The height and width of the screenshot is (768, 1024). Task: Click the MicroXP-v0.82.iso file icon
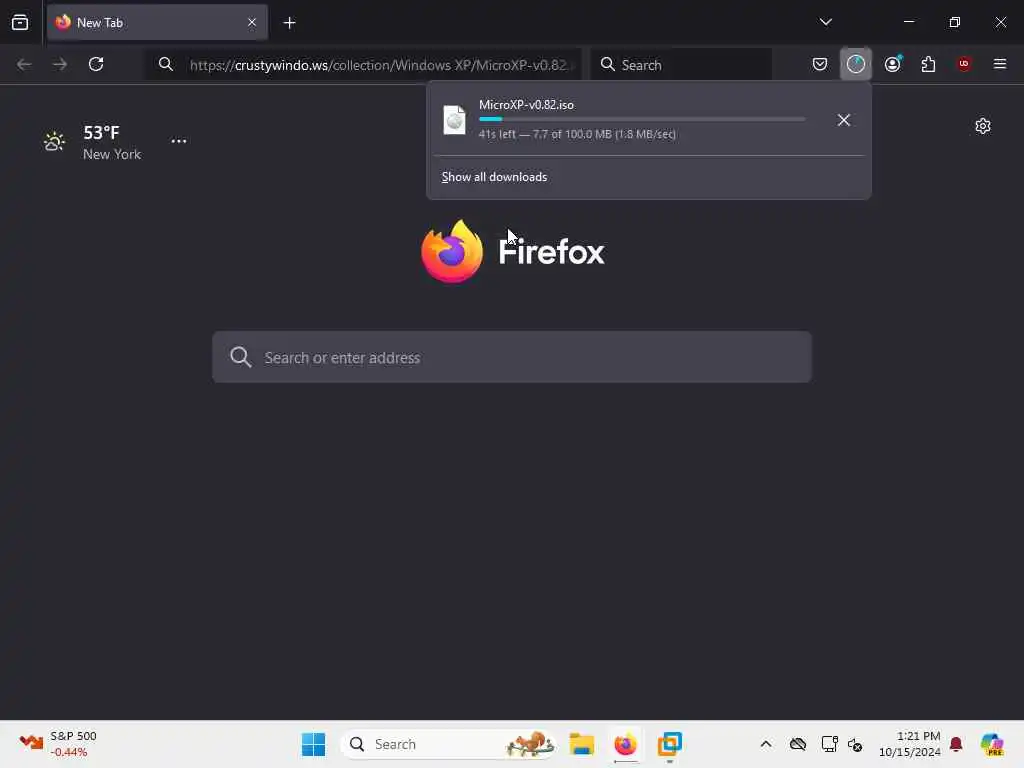coord(455,120)
